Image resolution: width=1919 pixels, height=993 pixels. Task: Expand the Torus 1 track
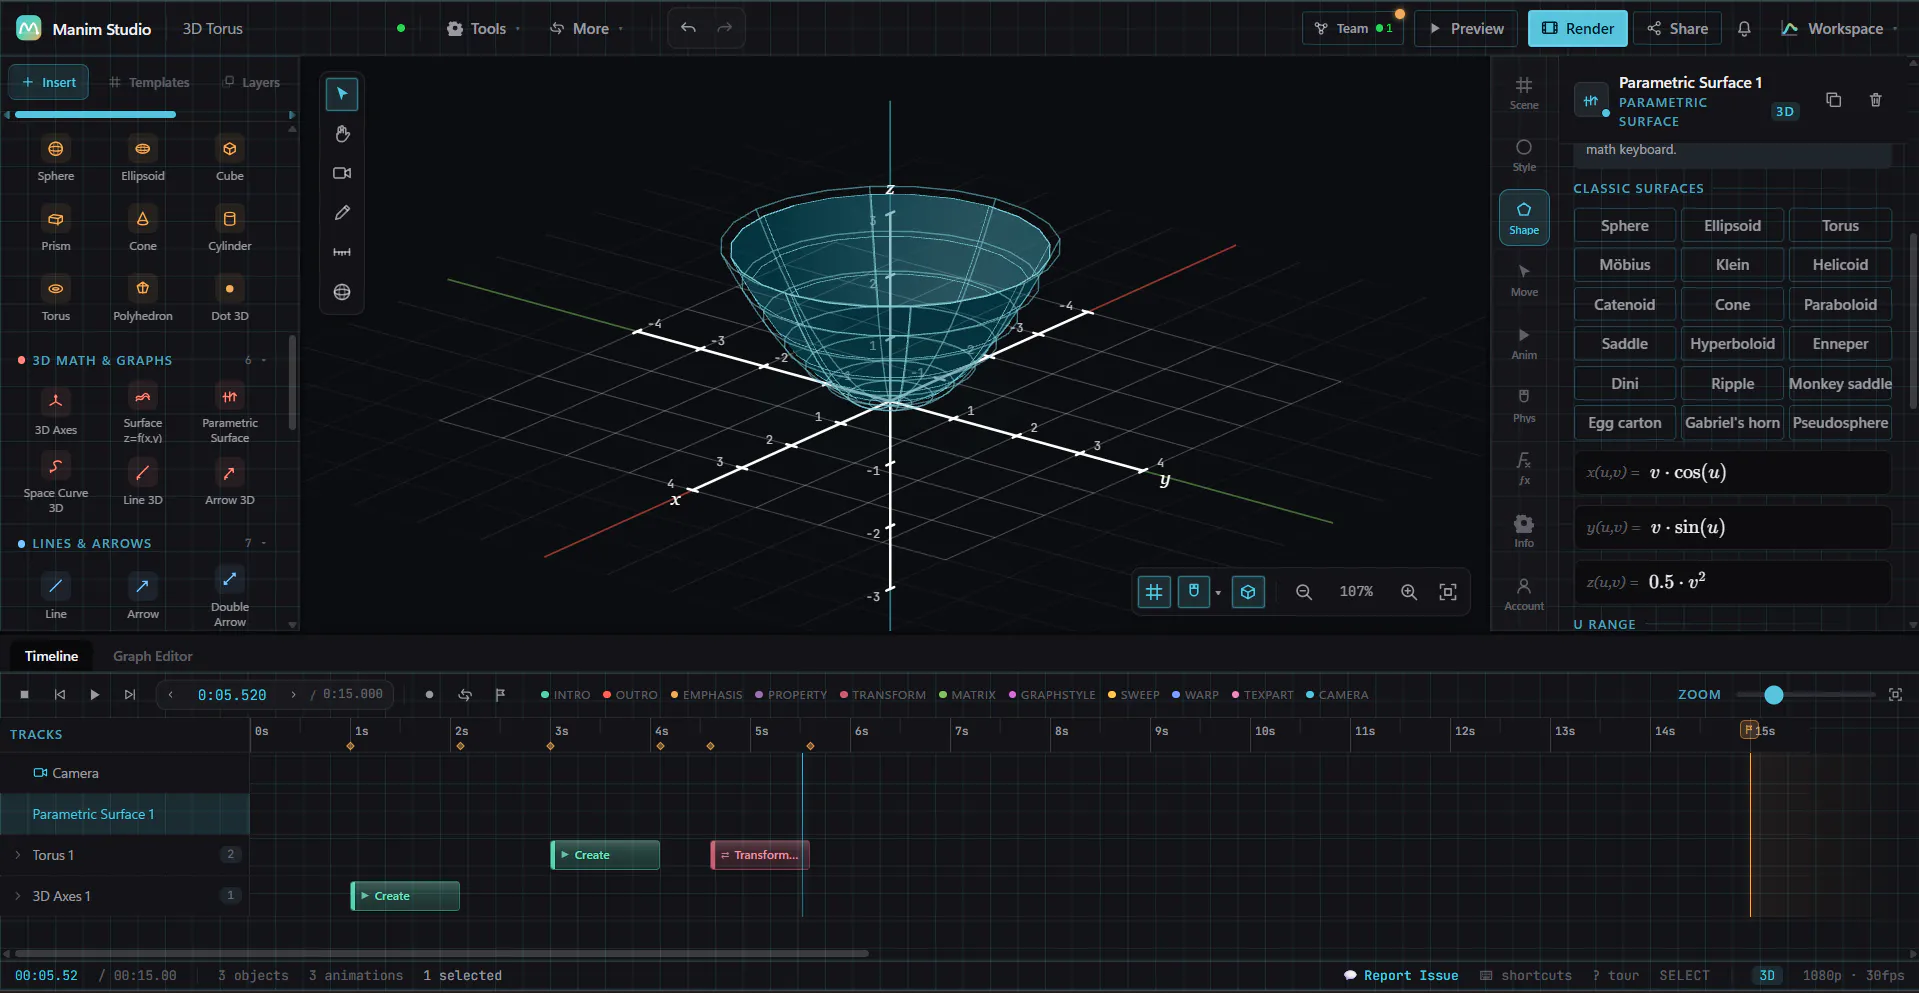click(x=17, y=855)
